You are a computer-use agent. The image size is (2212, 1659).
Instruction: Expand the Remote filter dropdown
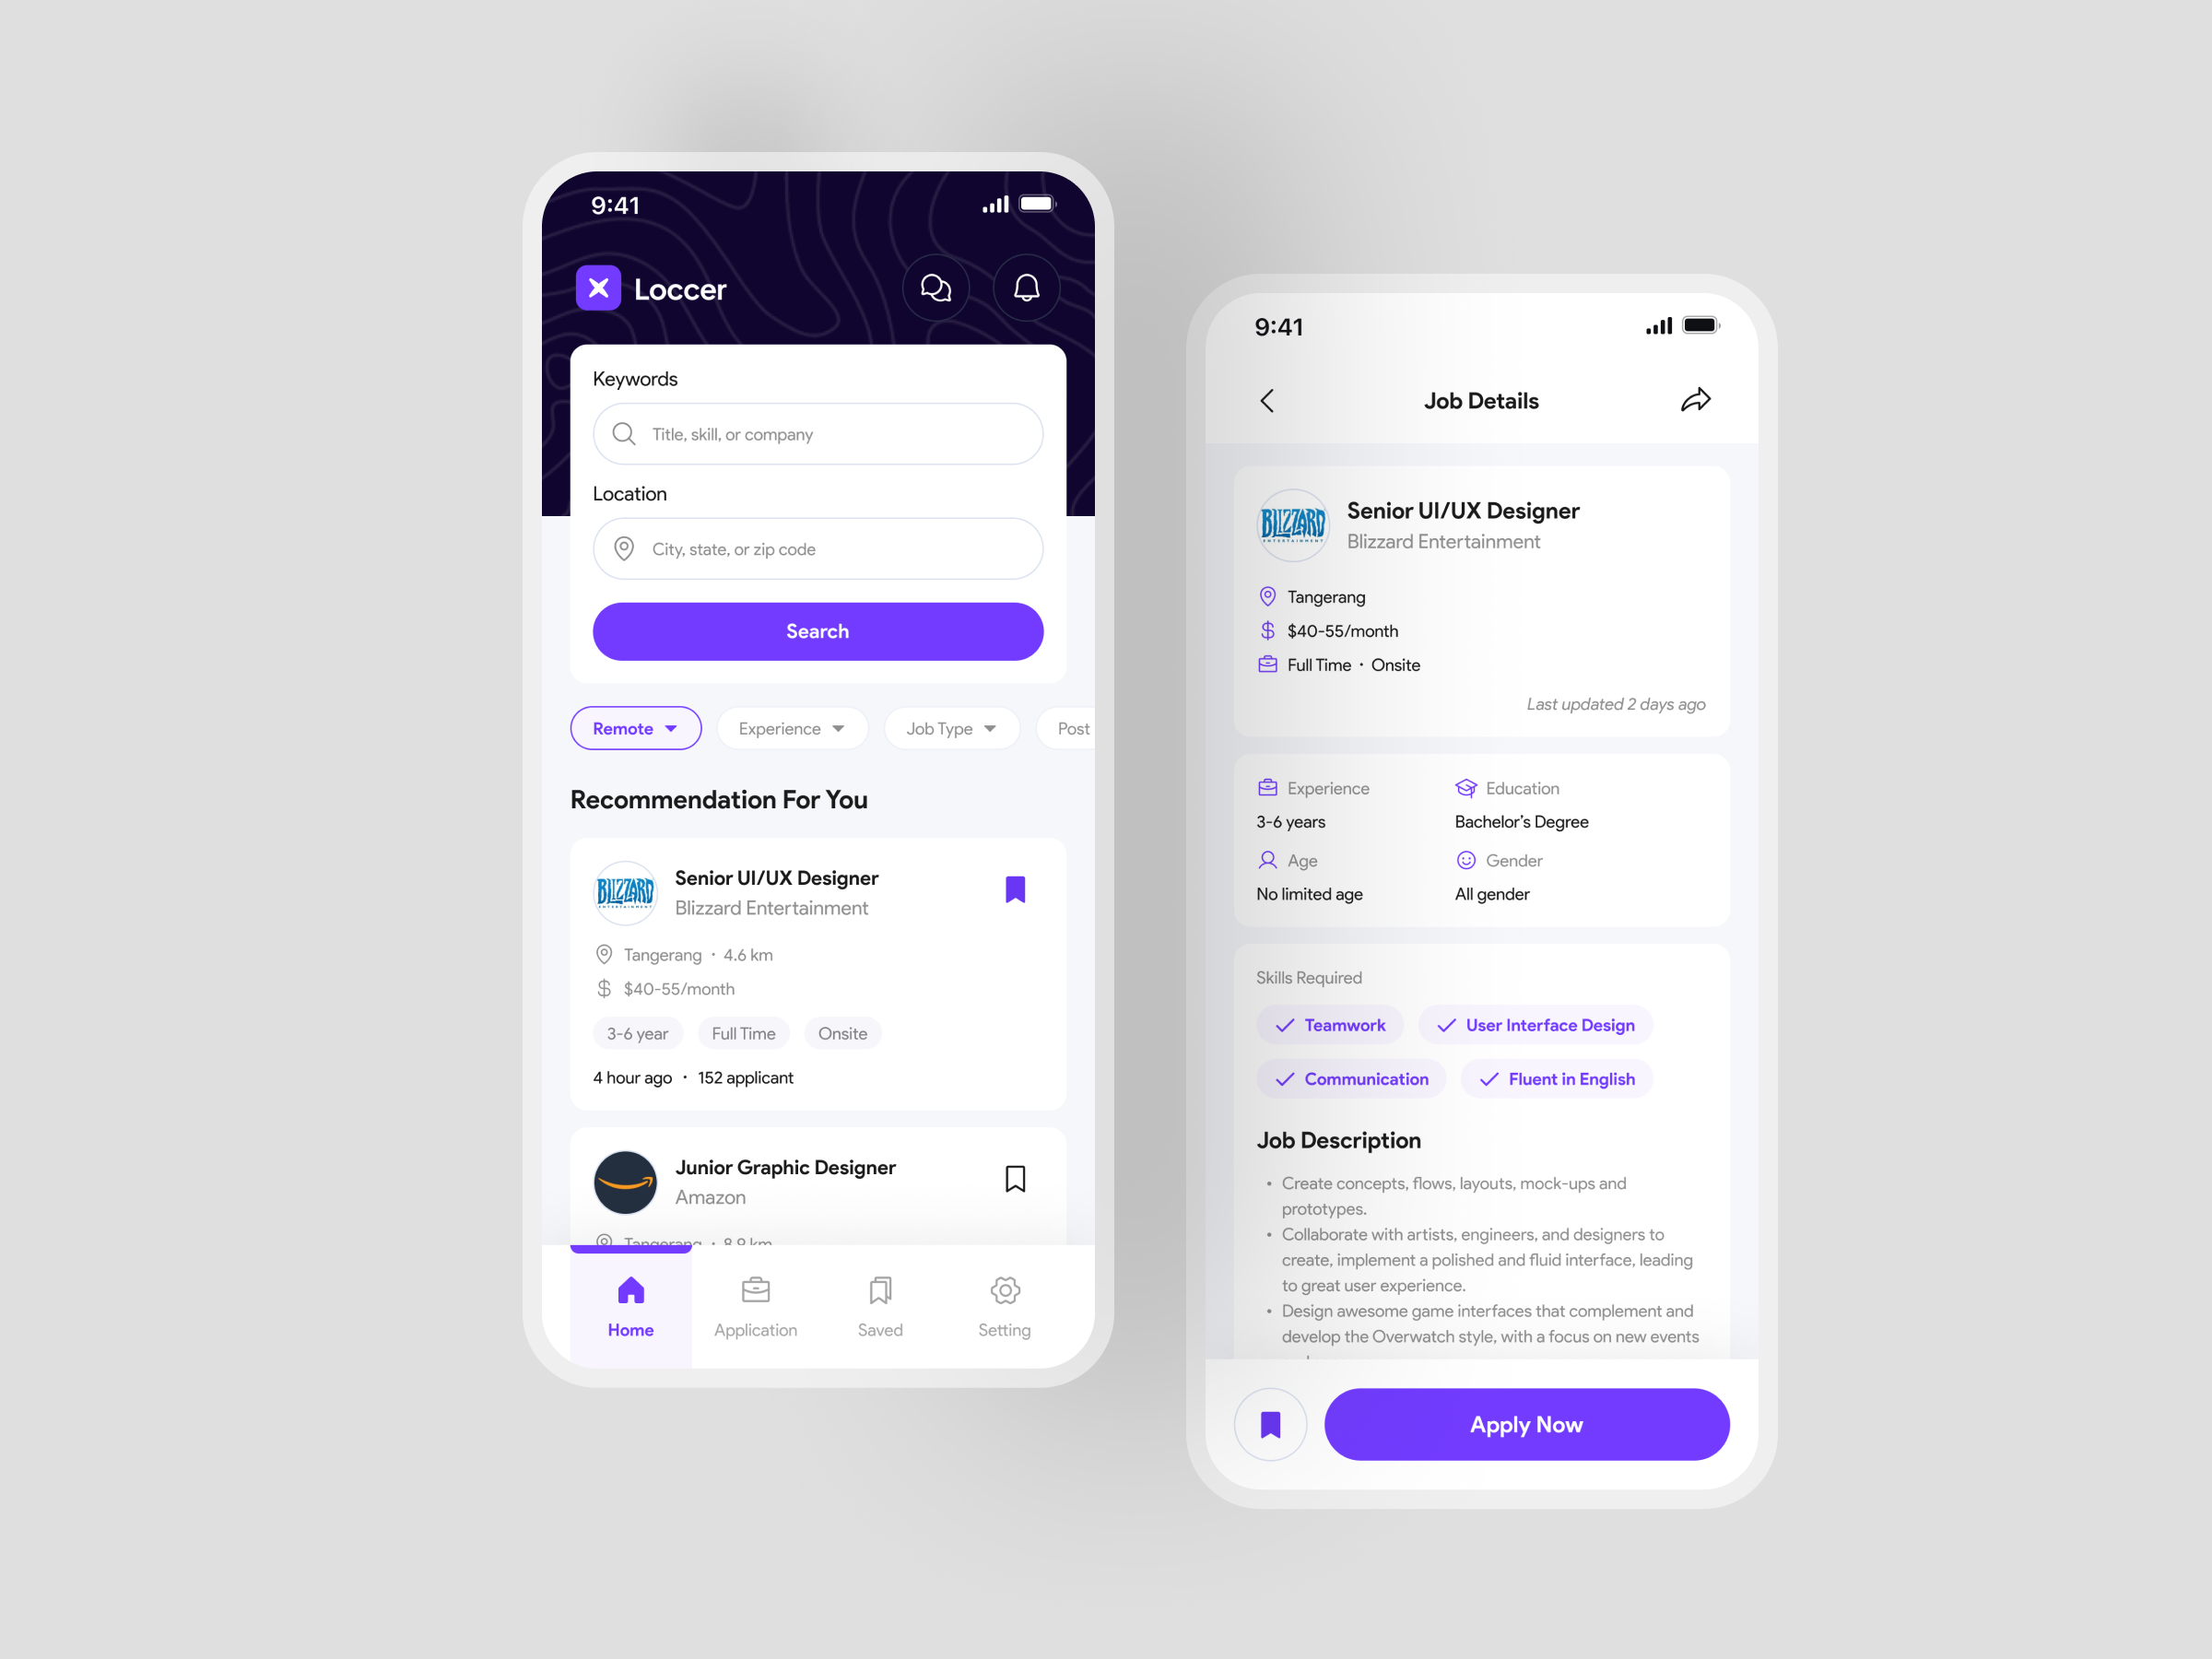[x=634, y=728]
